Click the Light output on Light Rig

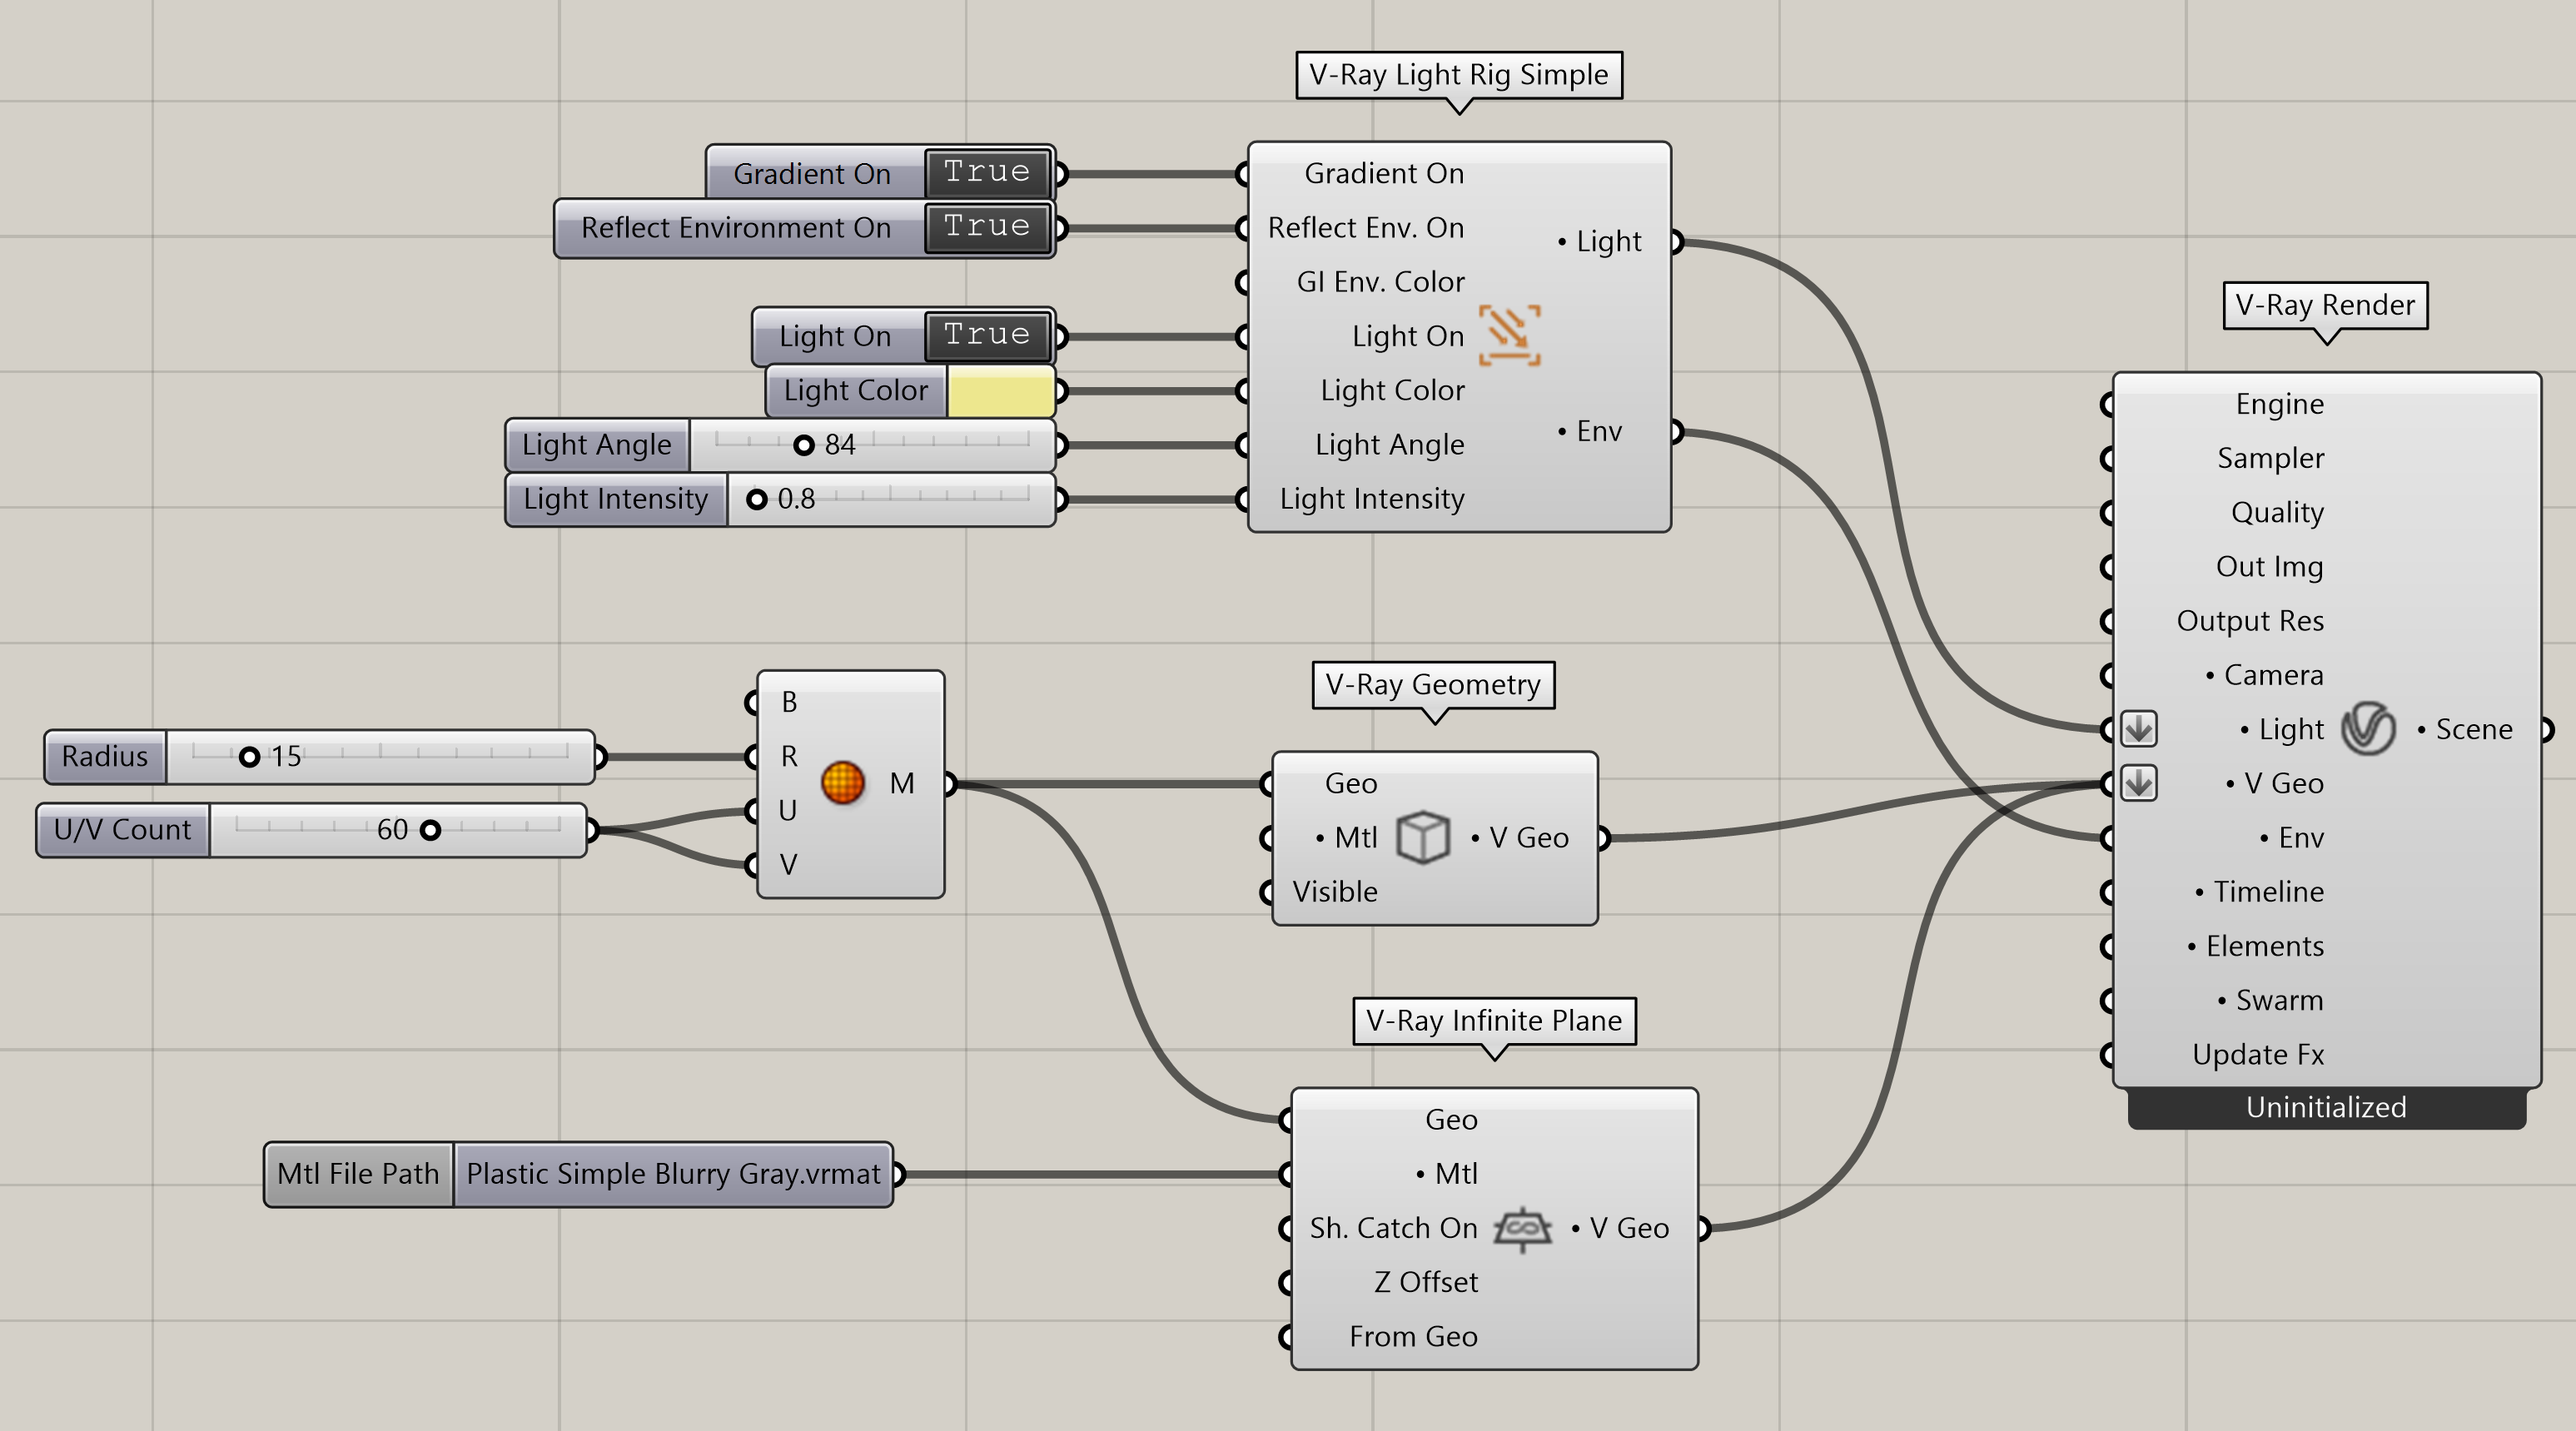[x=1600, y=241]
